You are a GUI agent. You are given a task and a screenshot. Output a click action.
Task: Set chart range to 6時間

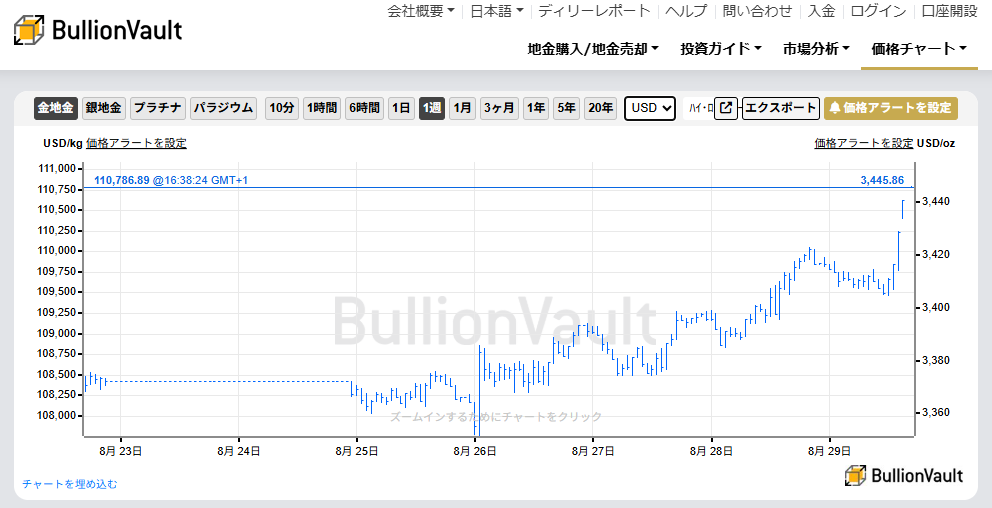coord(364,108)
